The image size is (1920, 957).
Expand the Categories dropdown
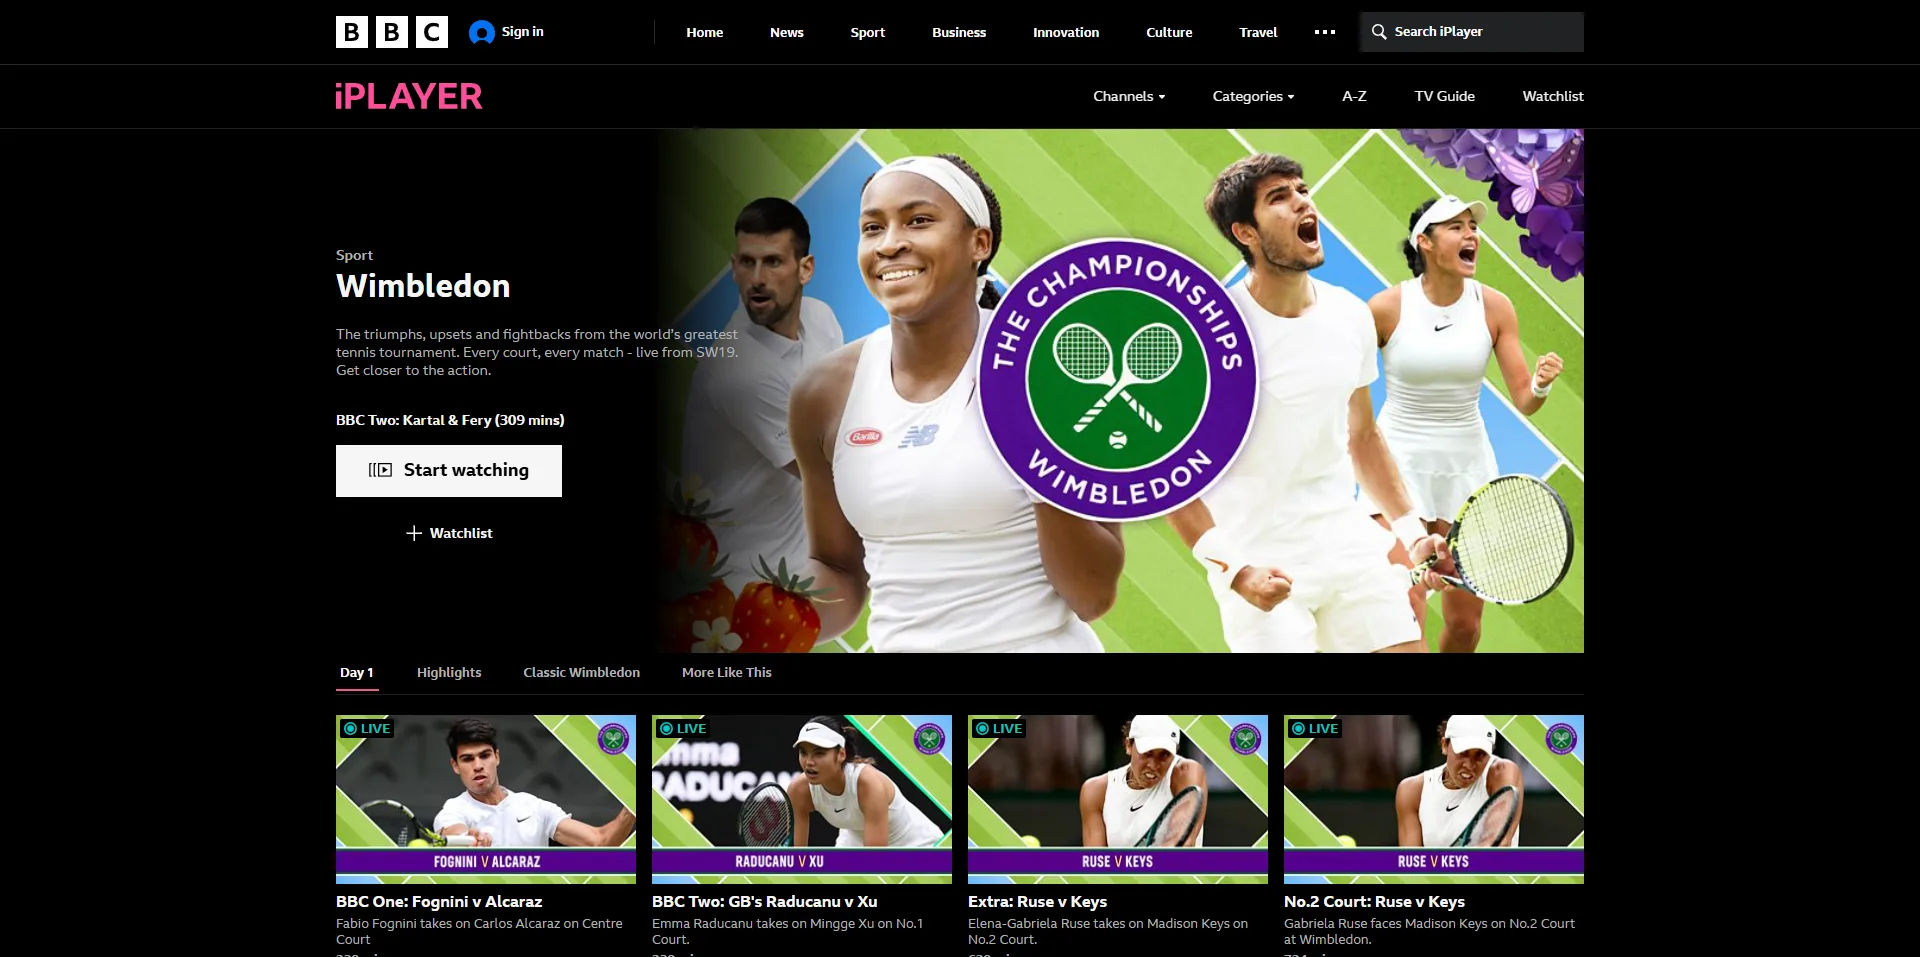(1253, 96)
